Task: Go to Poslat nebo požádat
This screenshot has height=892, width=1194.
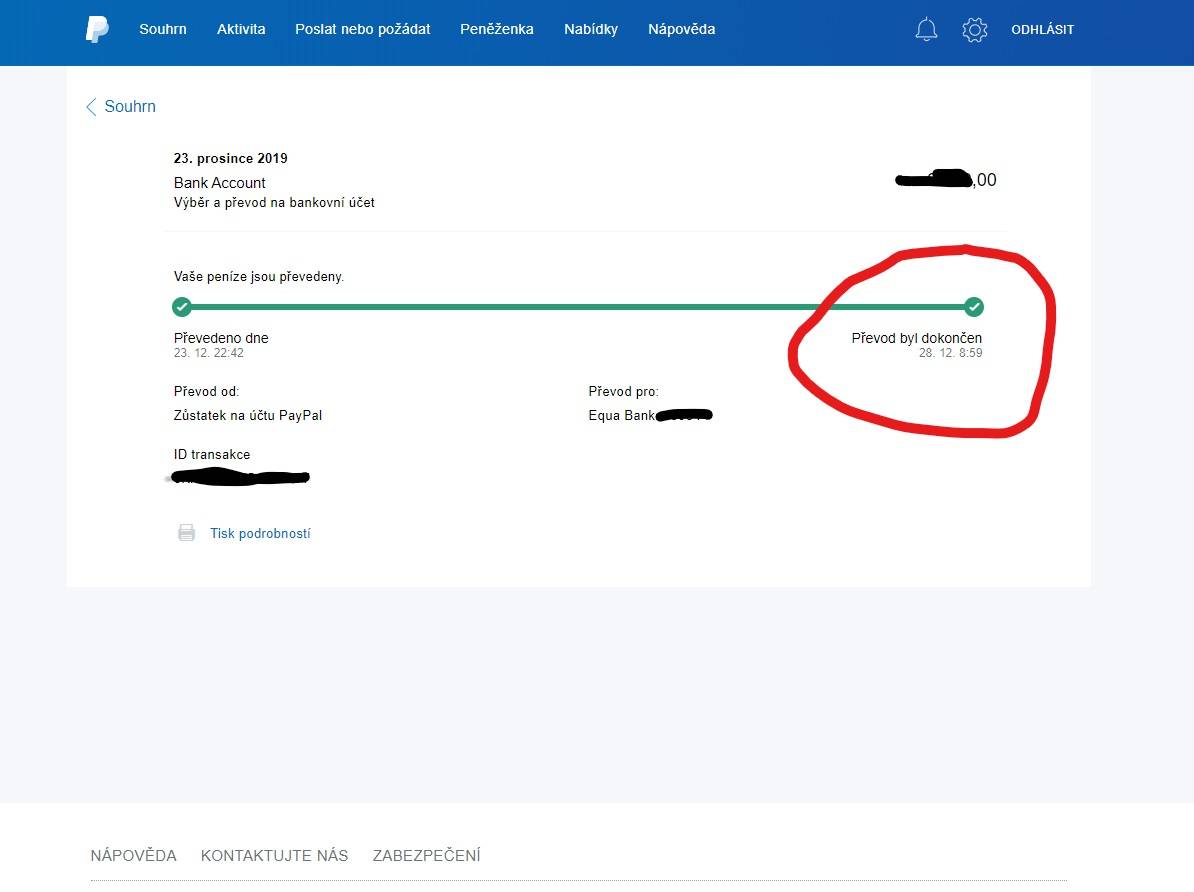Action: pos(362,29)
